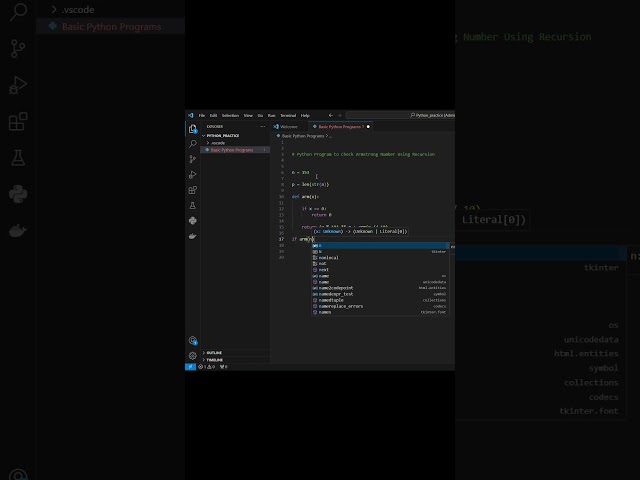Click the 'def arm(x):' code line
Viewport: 640px width, 480px height.
click(305, 197)
